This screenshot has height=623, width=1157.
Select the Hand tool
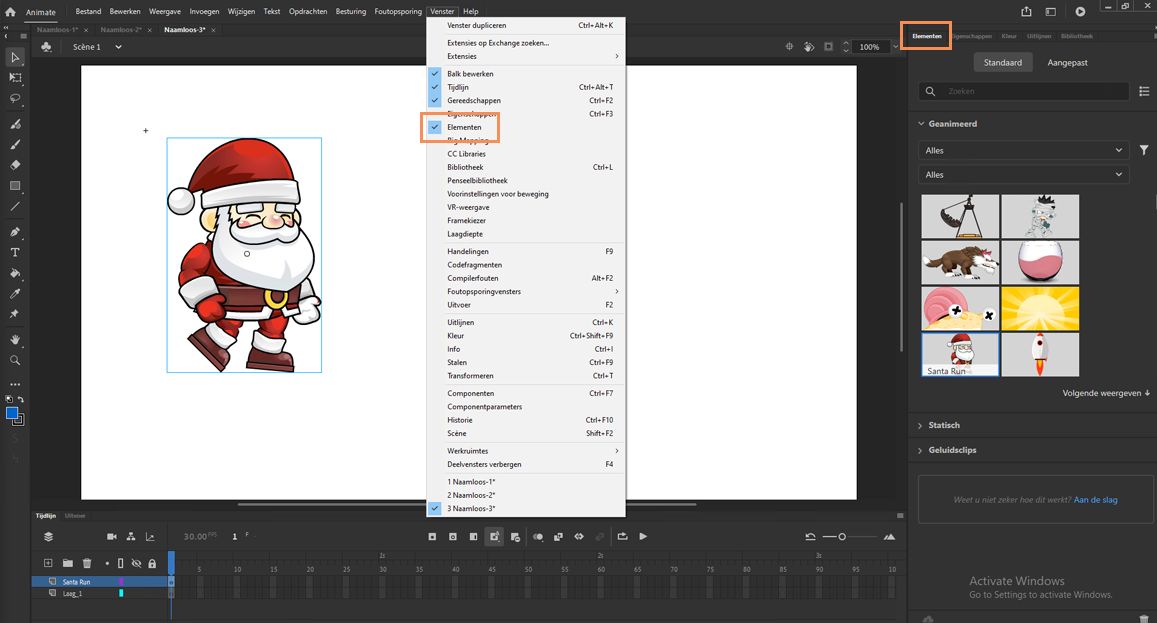point(15,340)
